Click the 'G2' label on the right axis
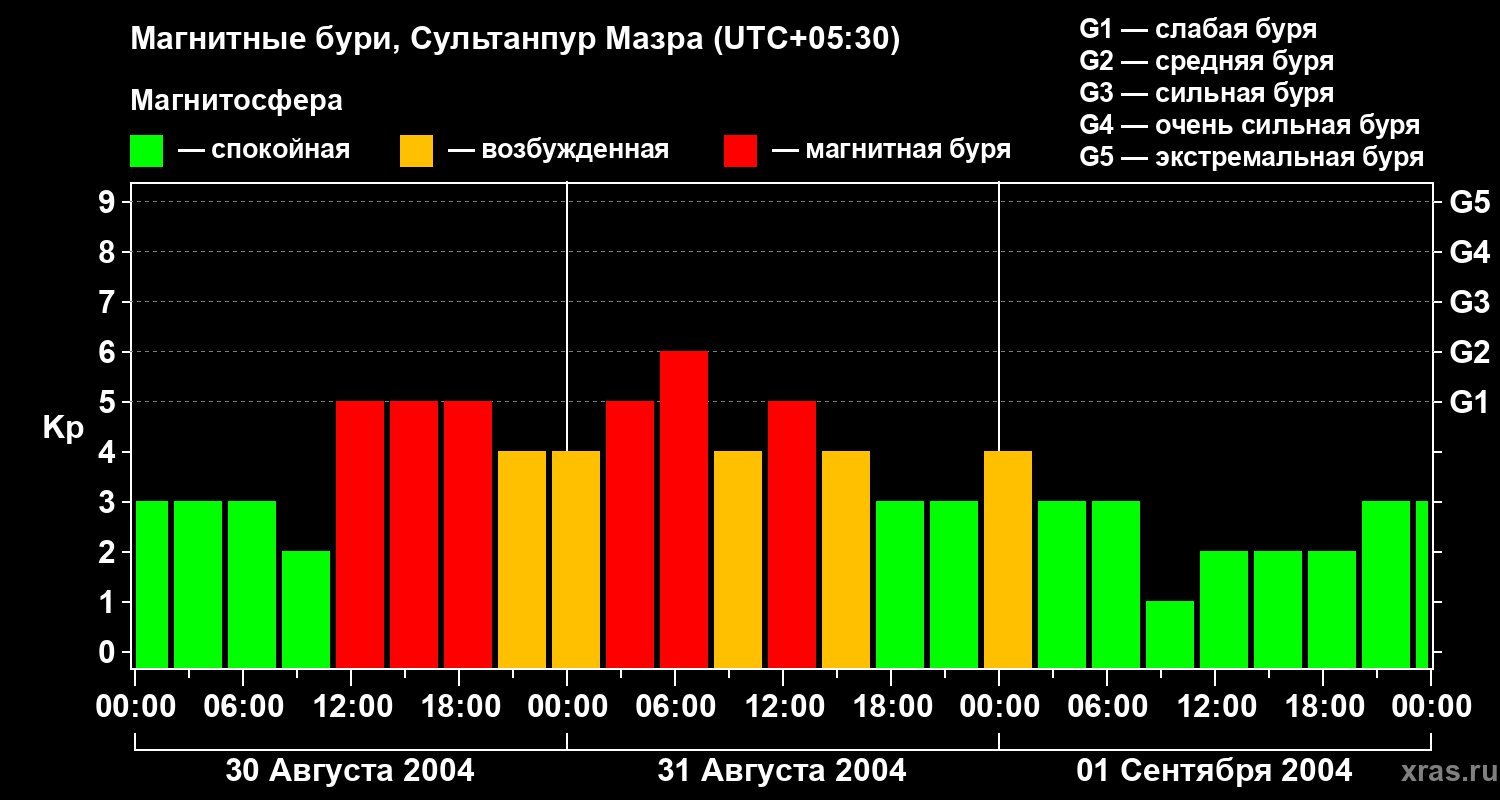1500x800 pixels. (1470, 352)
